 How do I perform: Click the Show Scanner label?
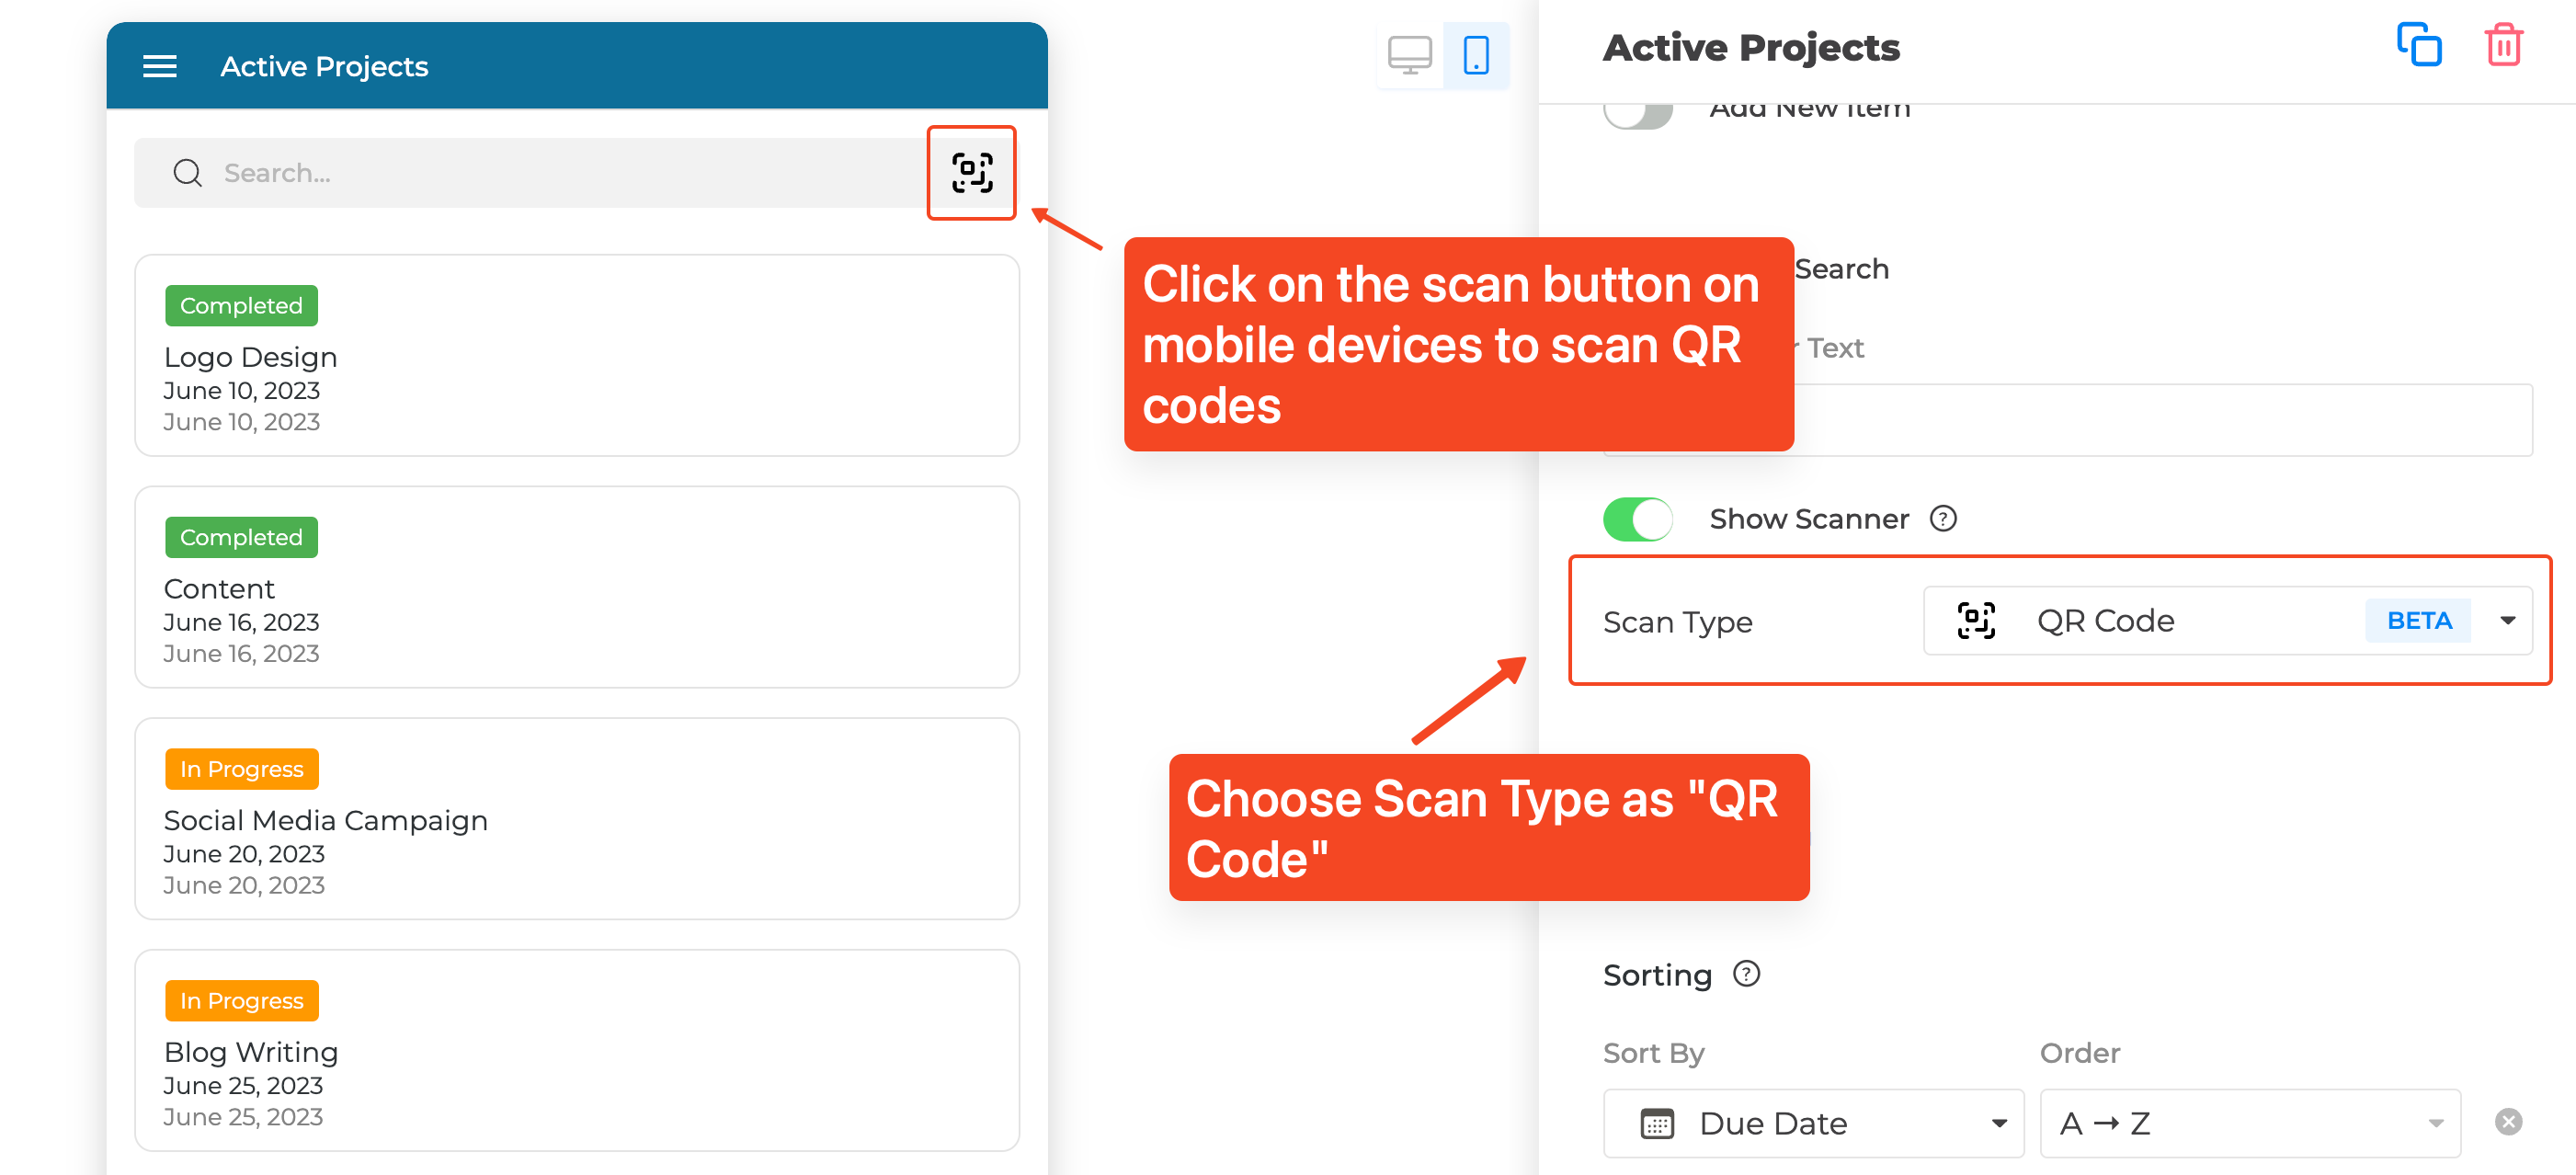pyautogui.click(x=1809, y=519)
